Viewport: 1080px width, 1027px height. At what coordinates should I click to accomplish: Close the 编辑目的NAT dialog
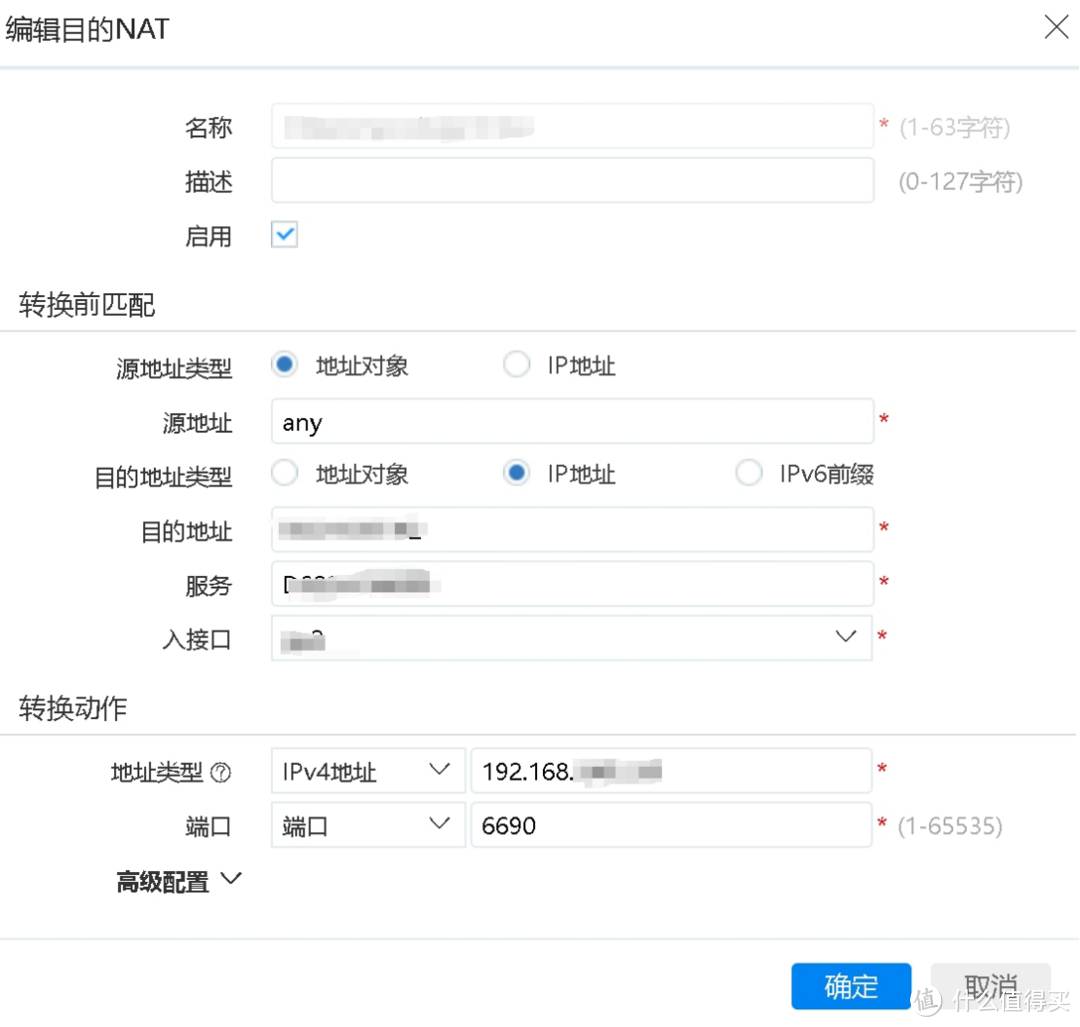click(1056, 28)
